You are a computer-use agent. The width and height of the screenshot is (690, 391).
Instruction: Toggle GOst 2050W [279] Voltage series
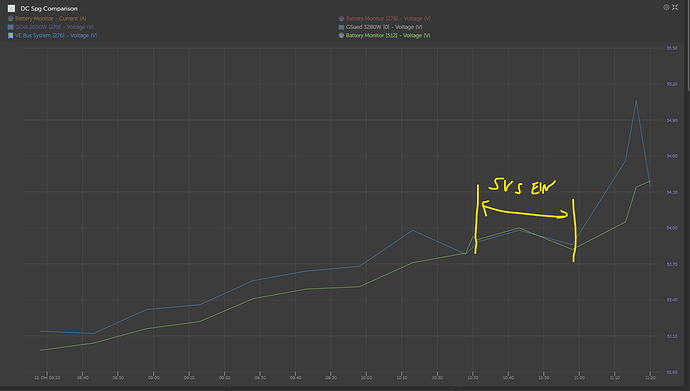click(x=54, y=27)
